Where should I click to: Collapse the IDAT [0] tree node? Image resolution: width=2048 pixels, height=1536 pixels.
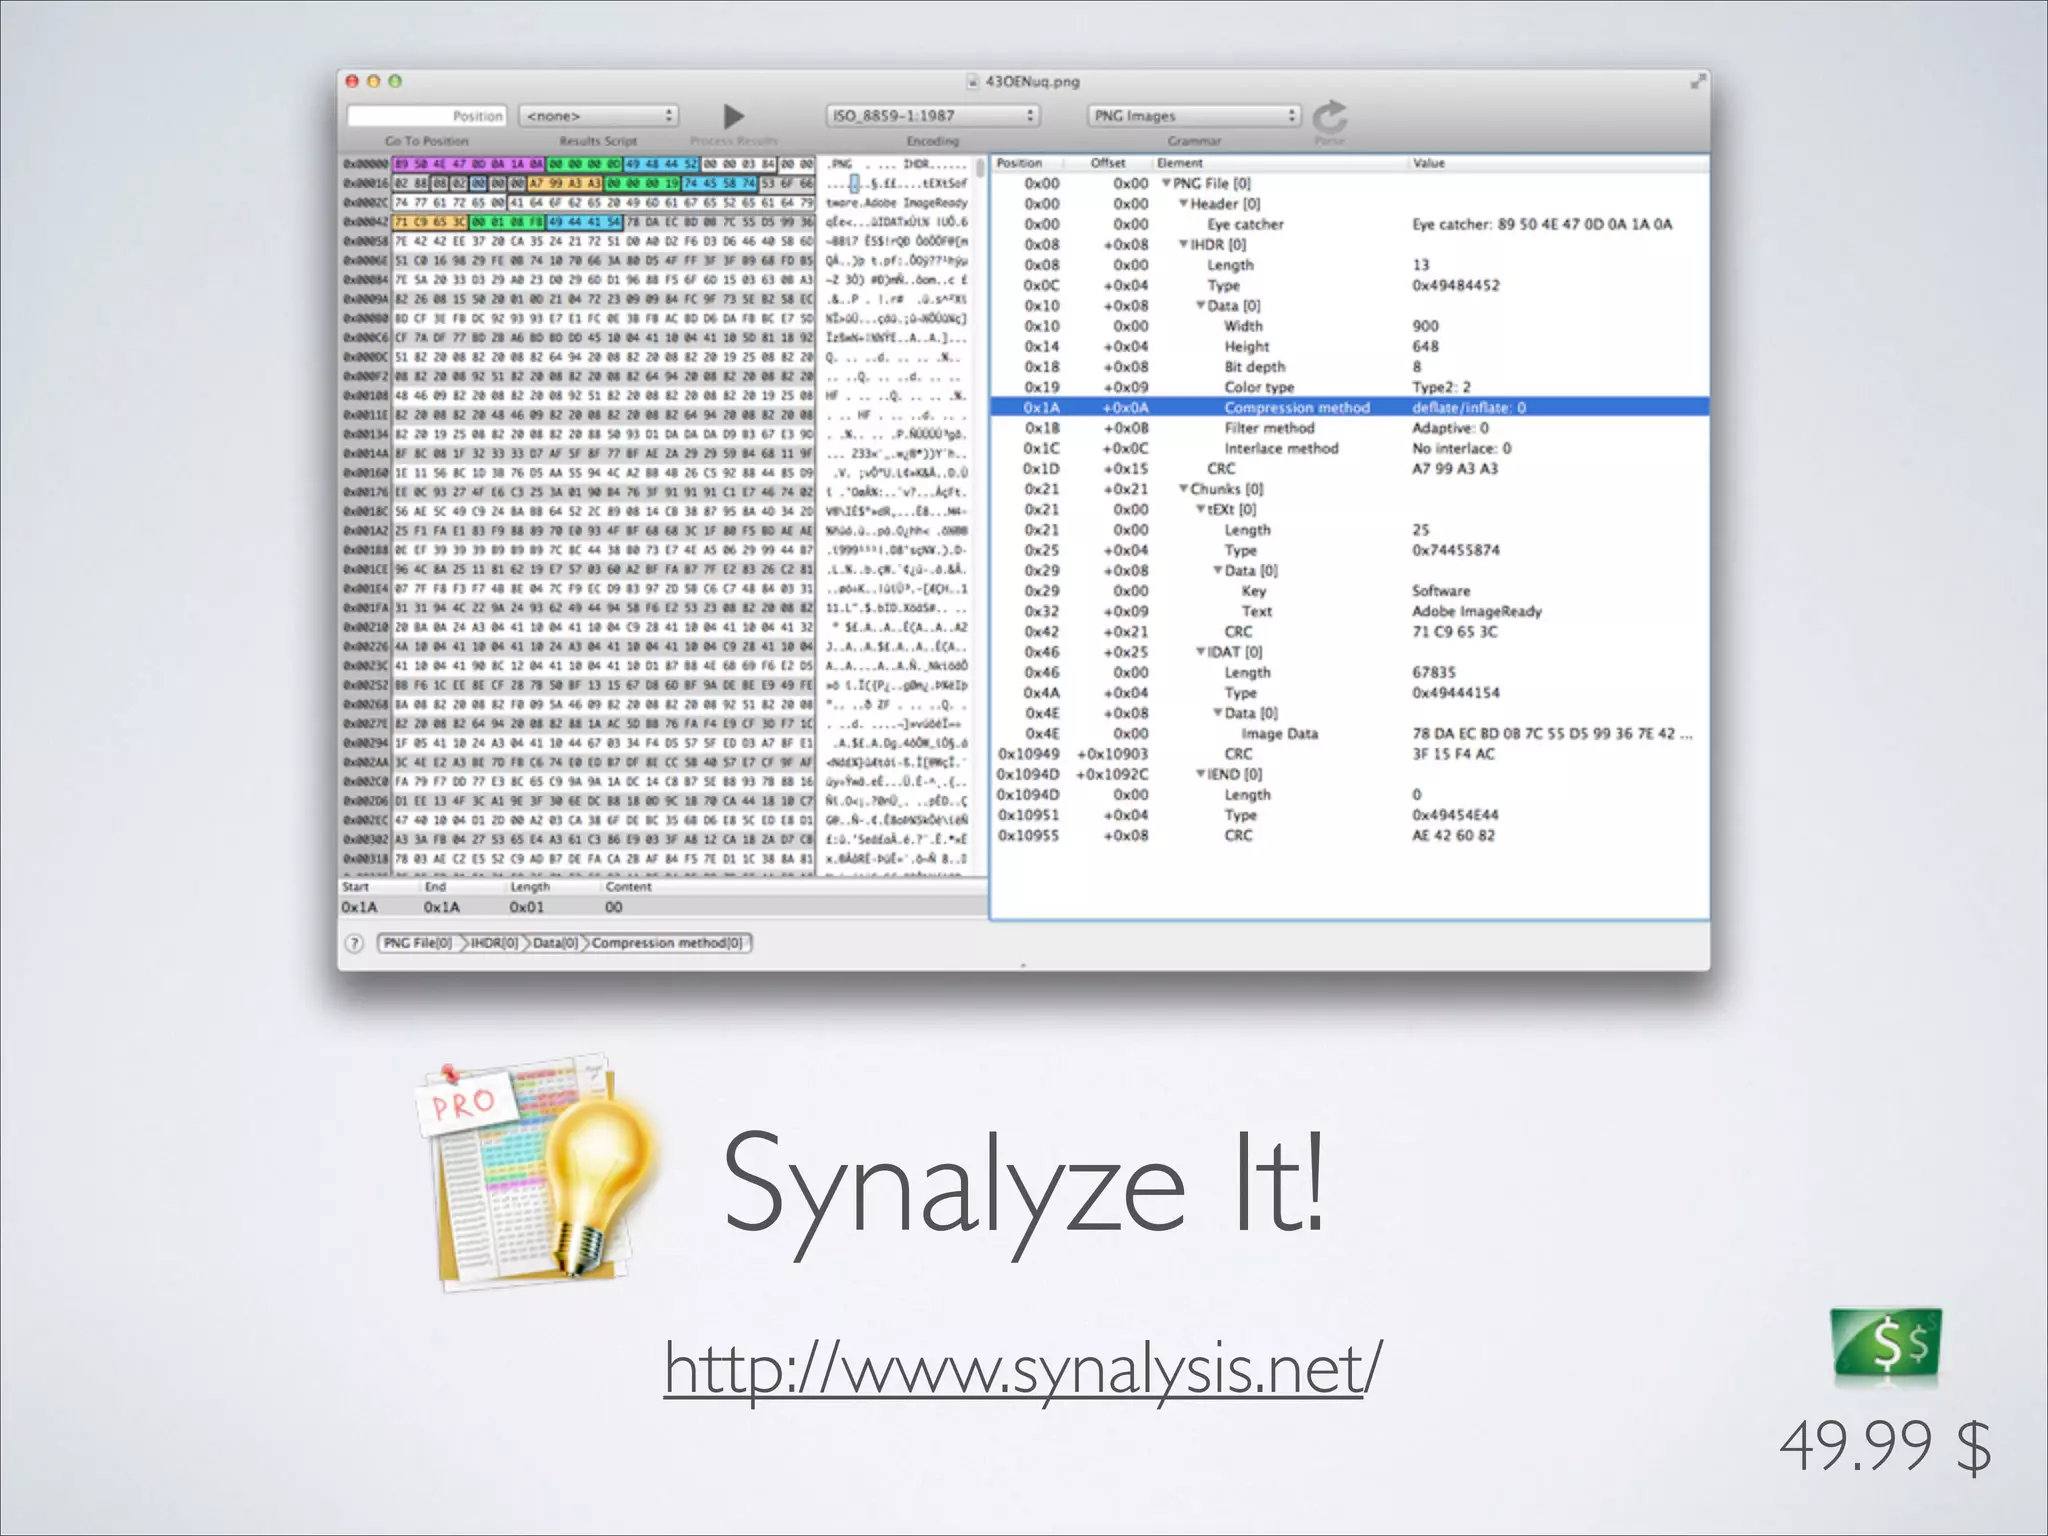tap(1200, 652)
